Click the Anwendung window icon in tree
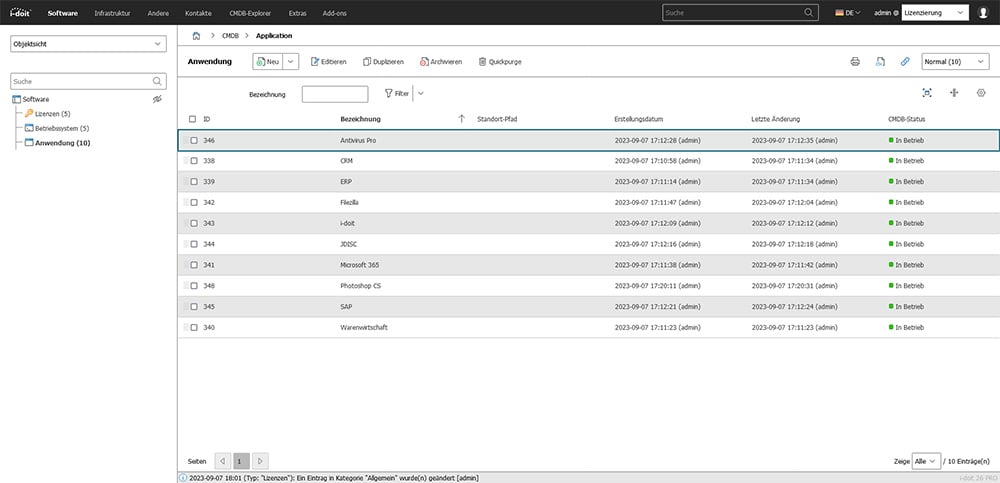Screen dimensions: 1000x483 coord(29,143)
